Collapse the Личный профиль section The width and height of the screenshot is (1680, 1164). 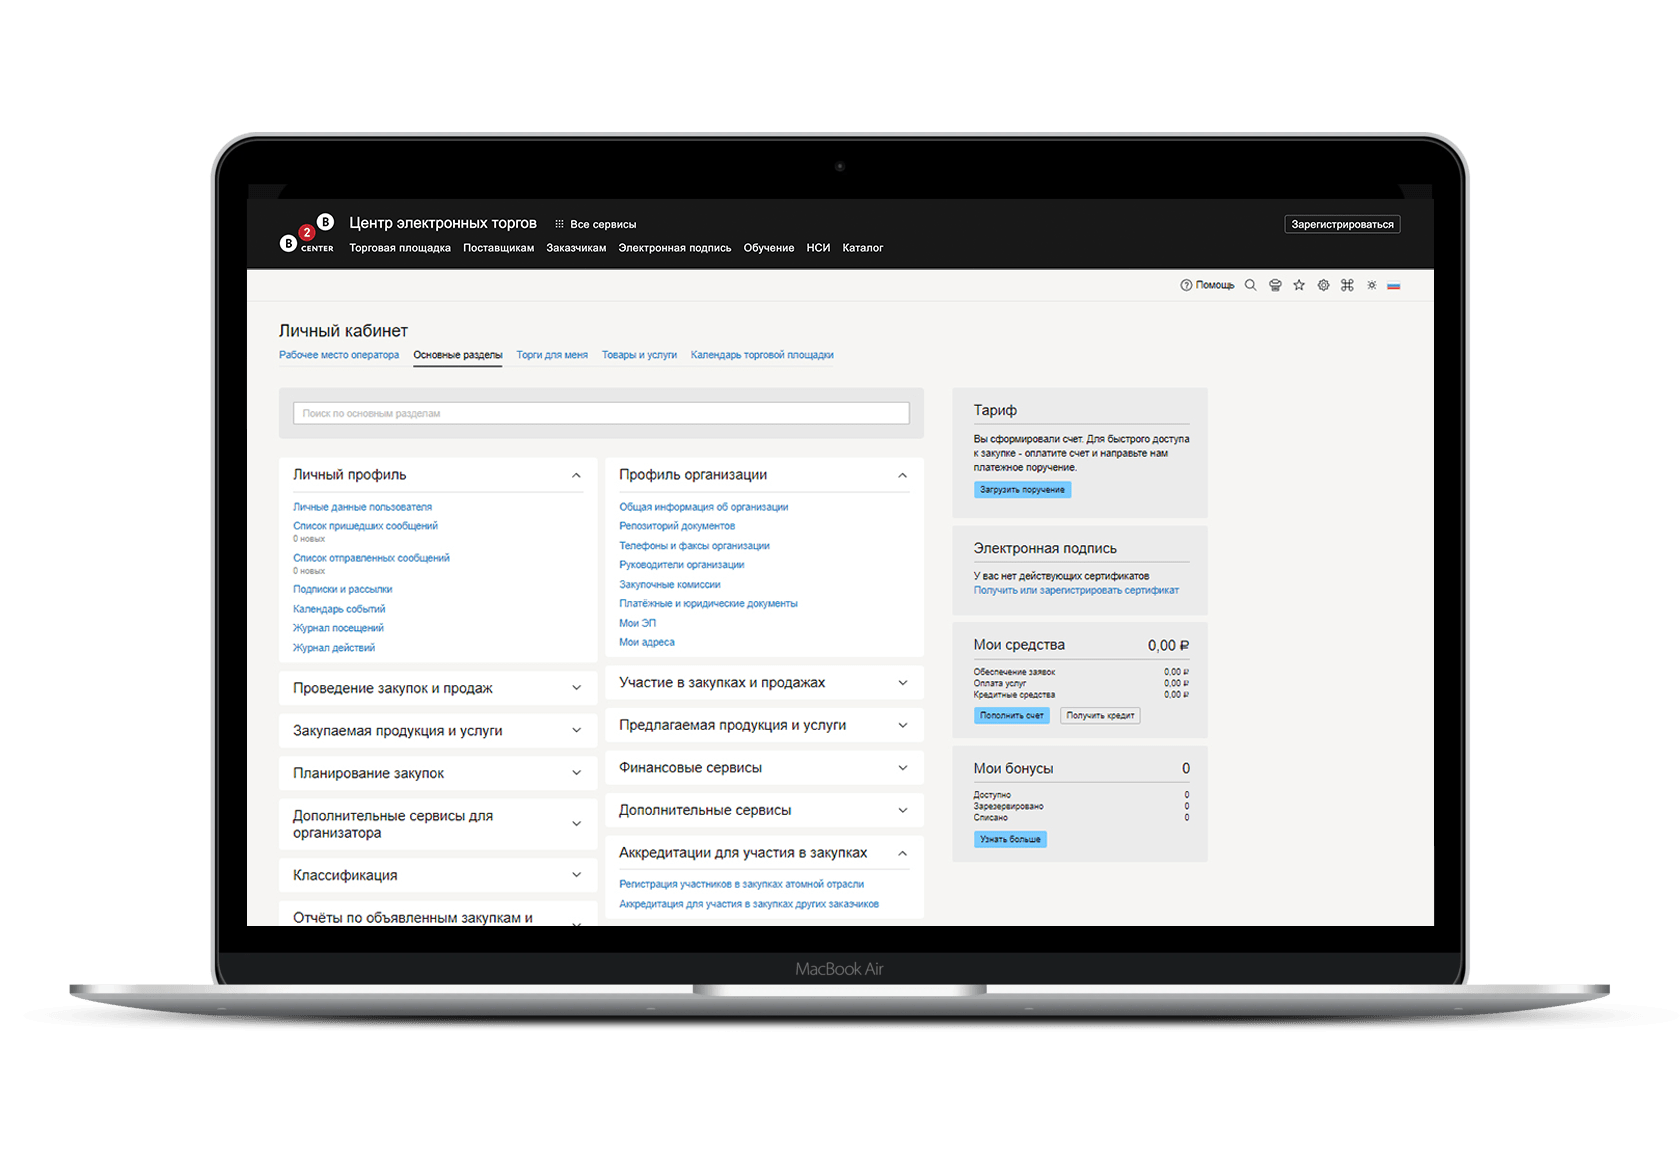coord(576,476)
